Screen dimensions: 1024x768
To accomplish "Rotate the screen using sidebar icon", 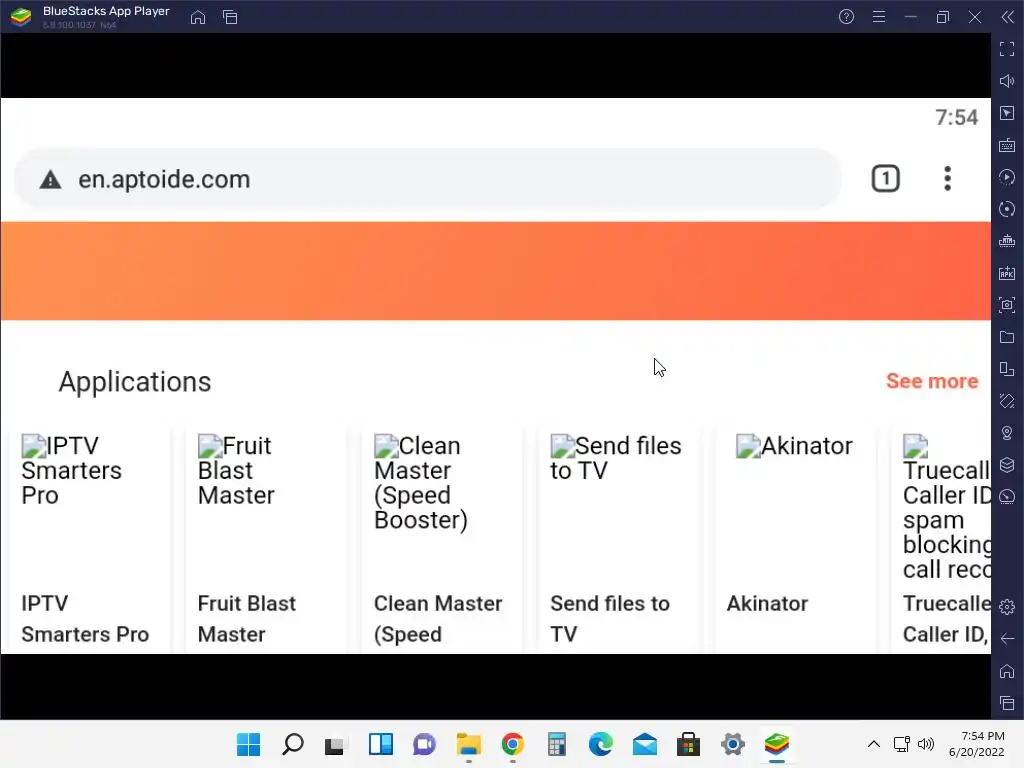I will pyautogui.click(x=1007, y=401).
